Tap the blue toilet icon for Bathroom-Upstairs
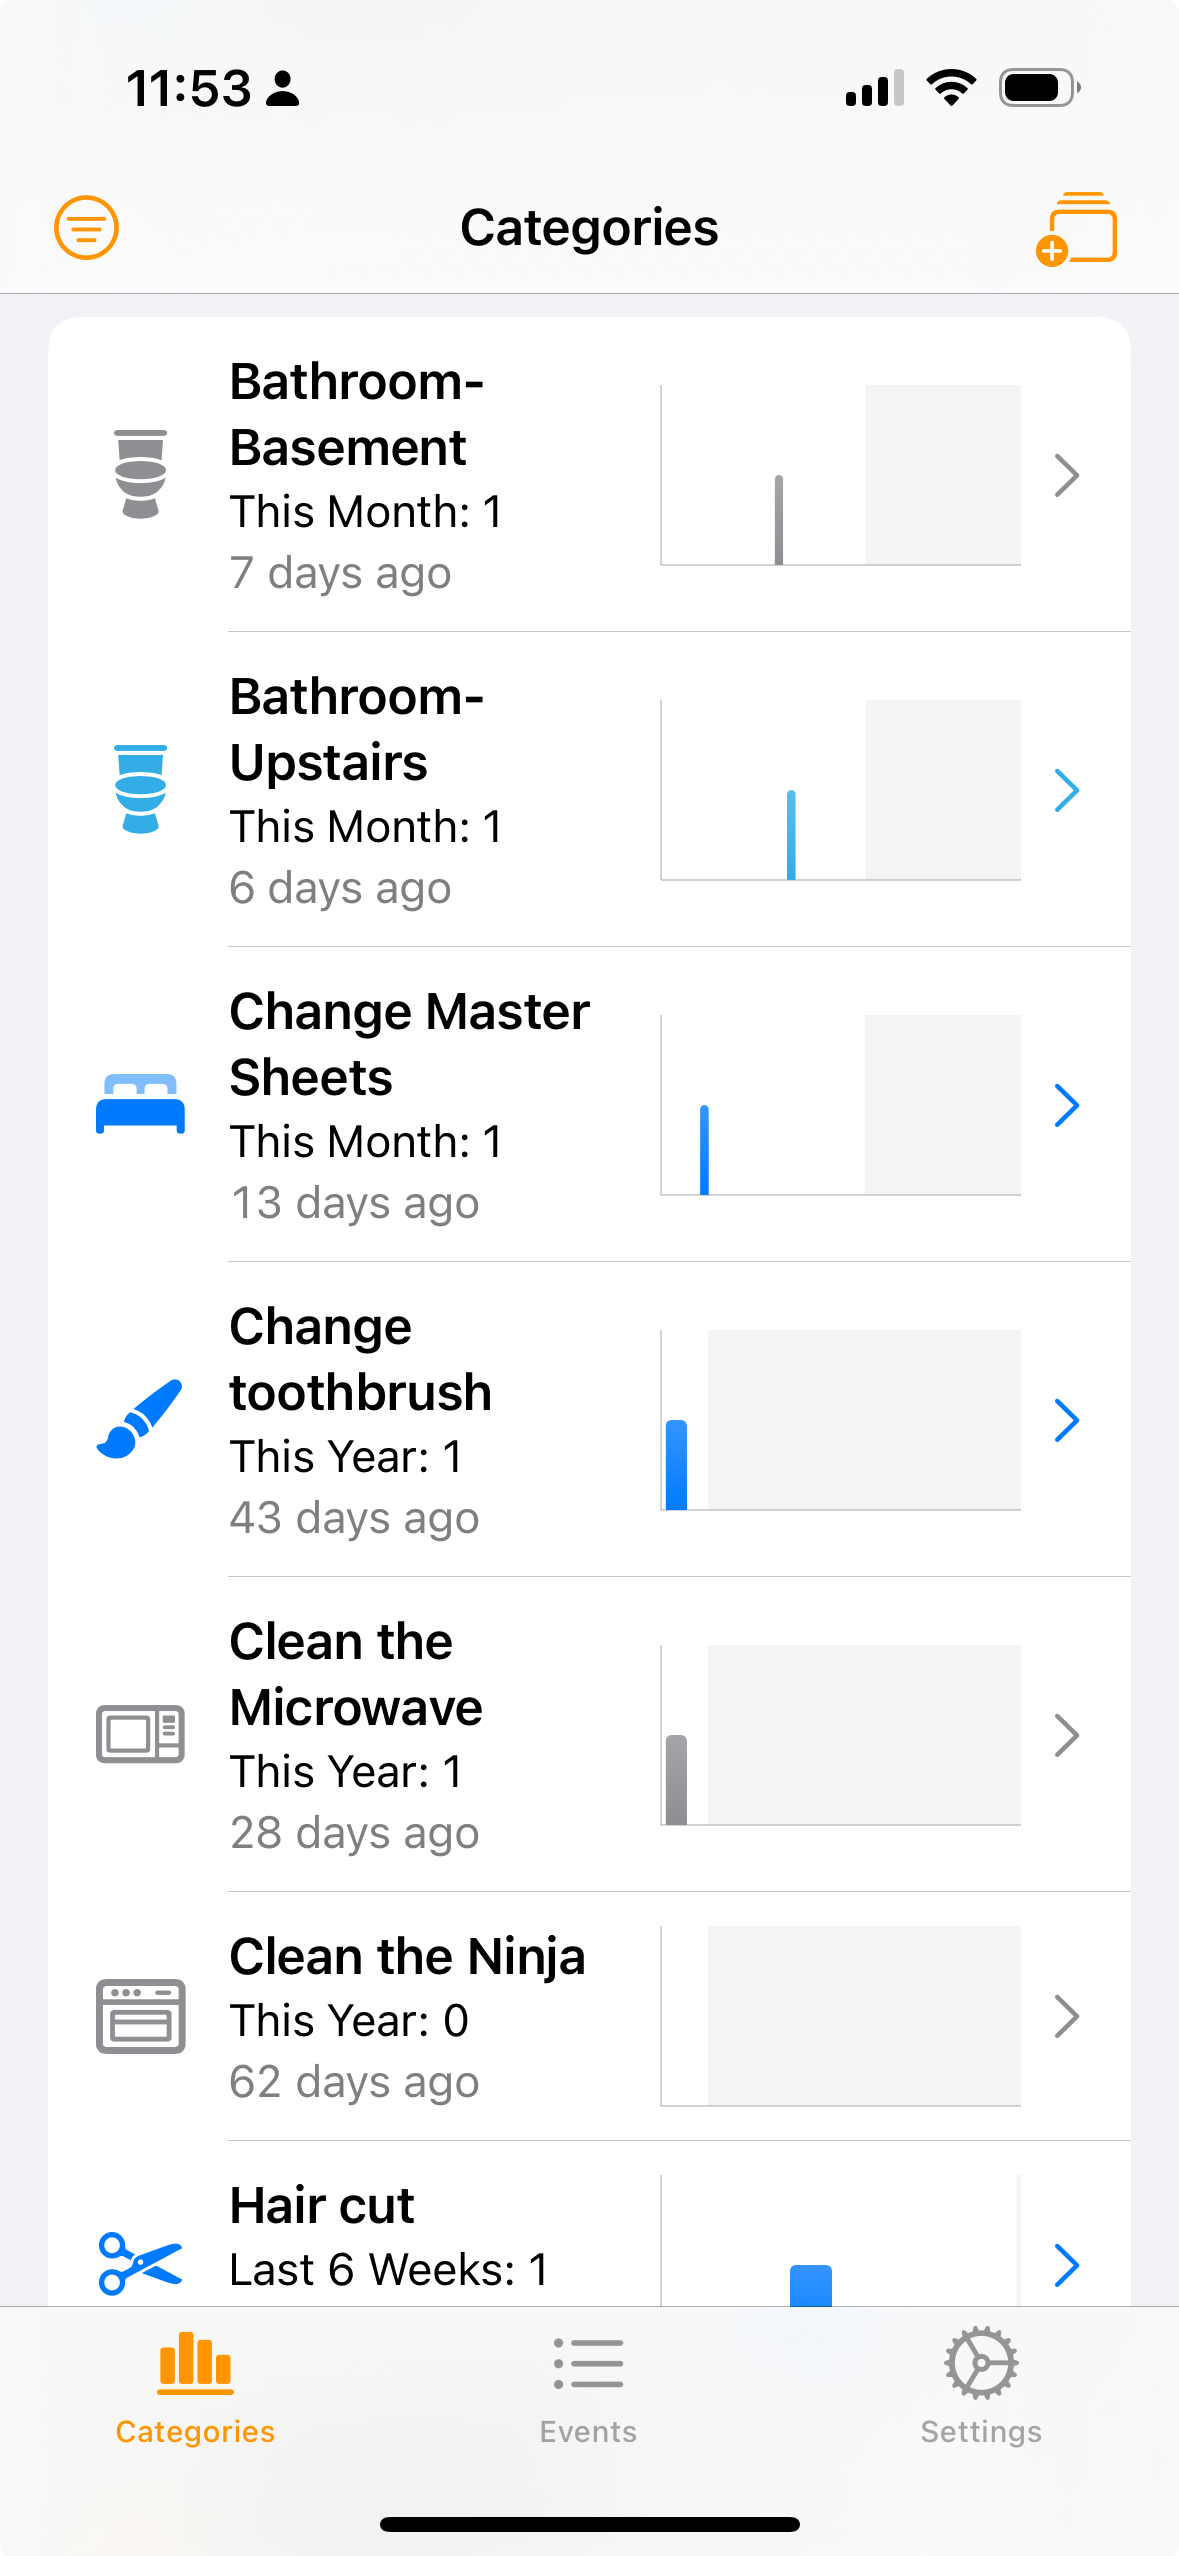 tap(140, 789)
